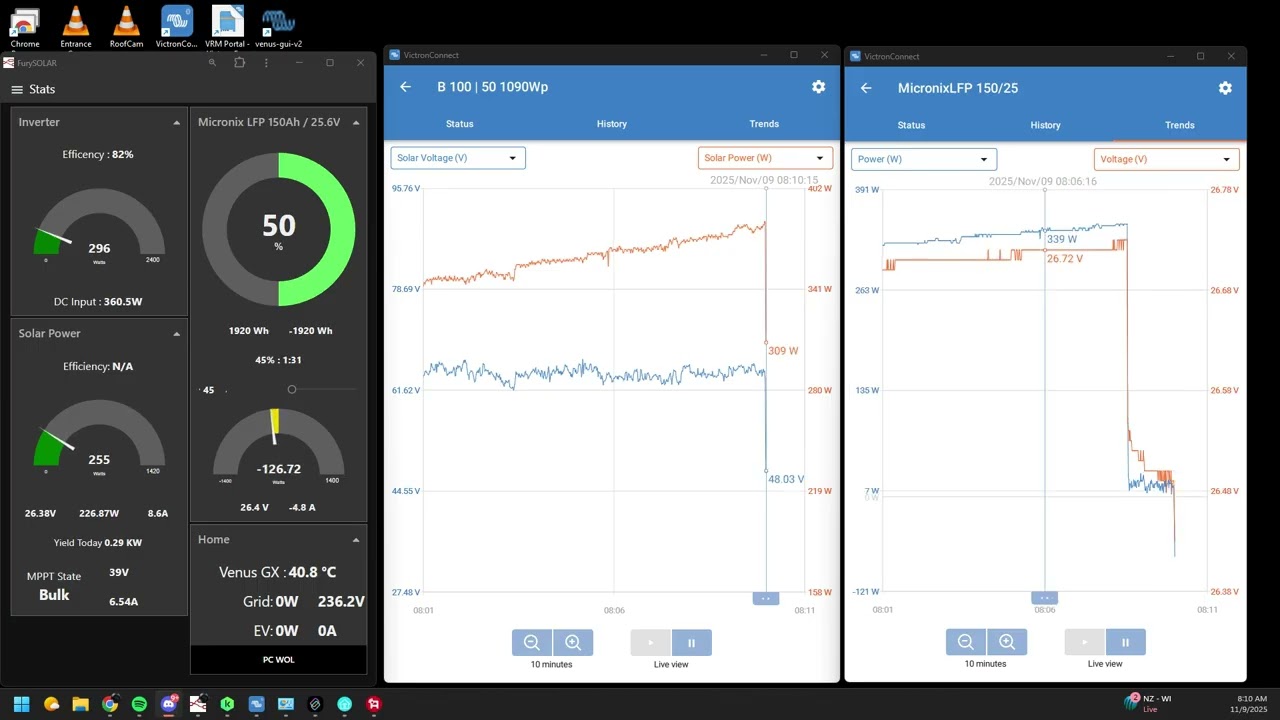The width and height of the screenshot is (1280, 720).
Task: Click the battery -126.72 watts gauge
Action: pos(279,447)
